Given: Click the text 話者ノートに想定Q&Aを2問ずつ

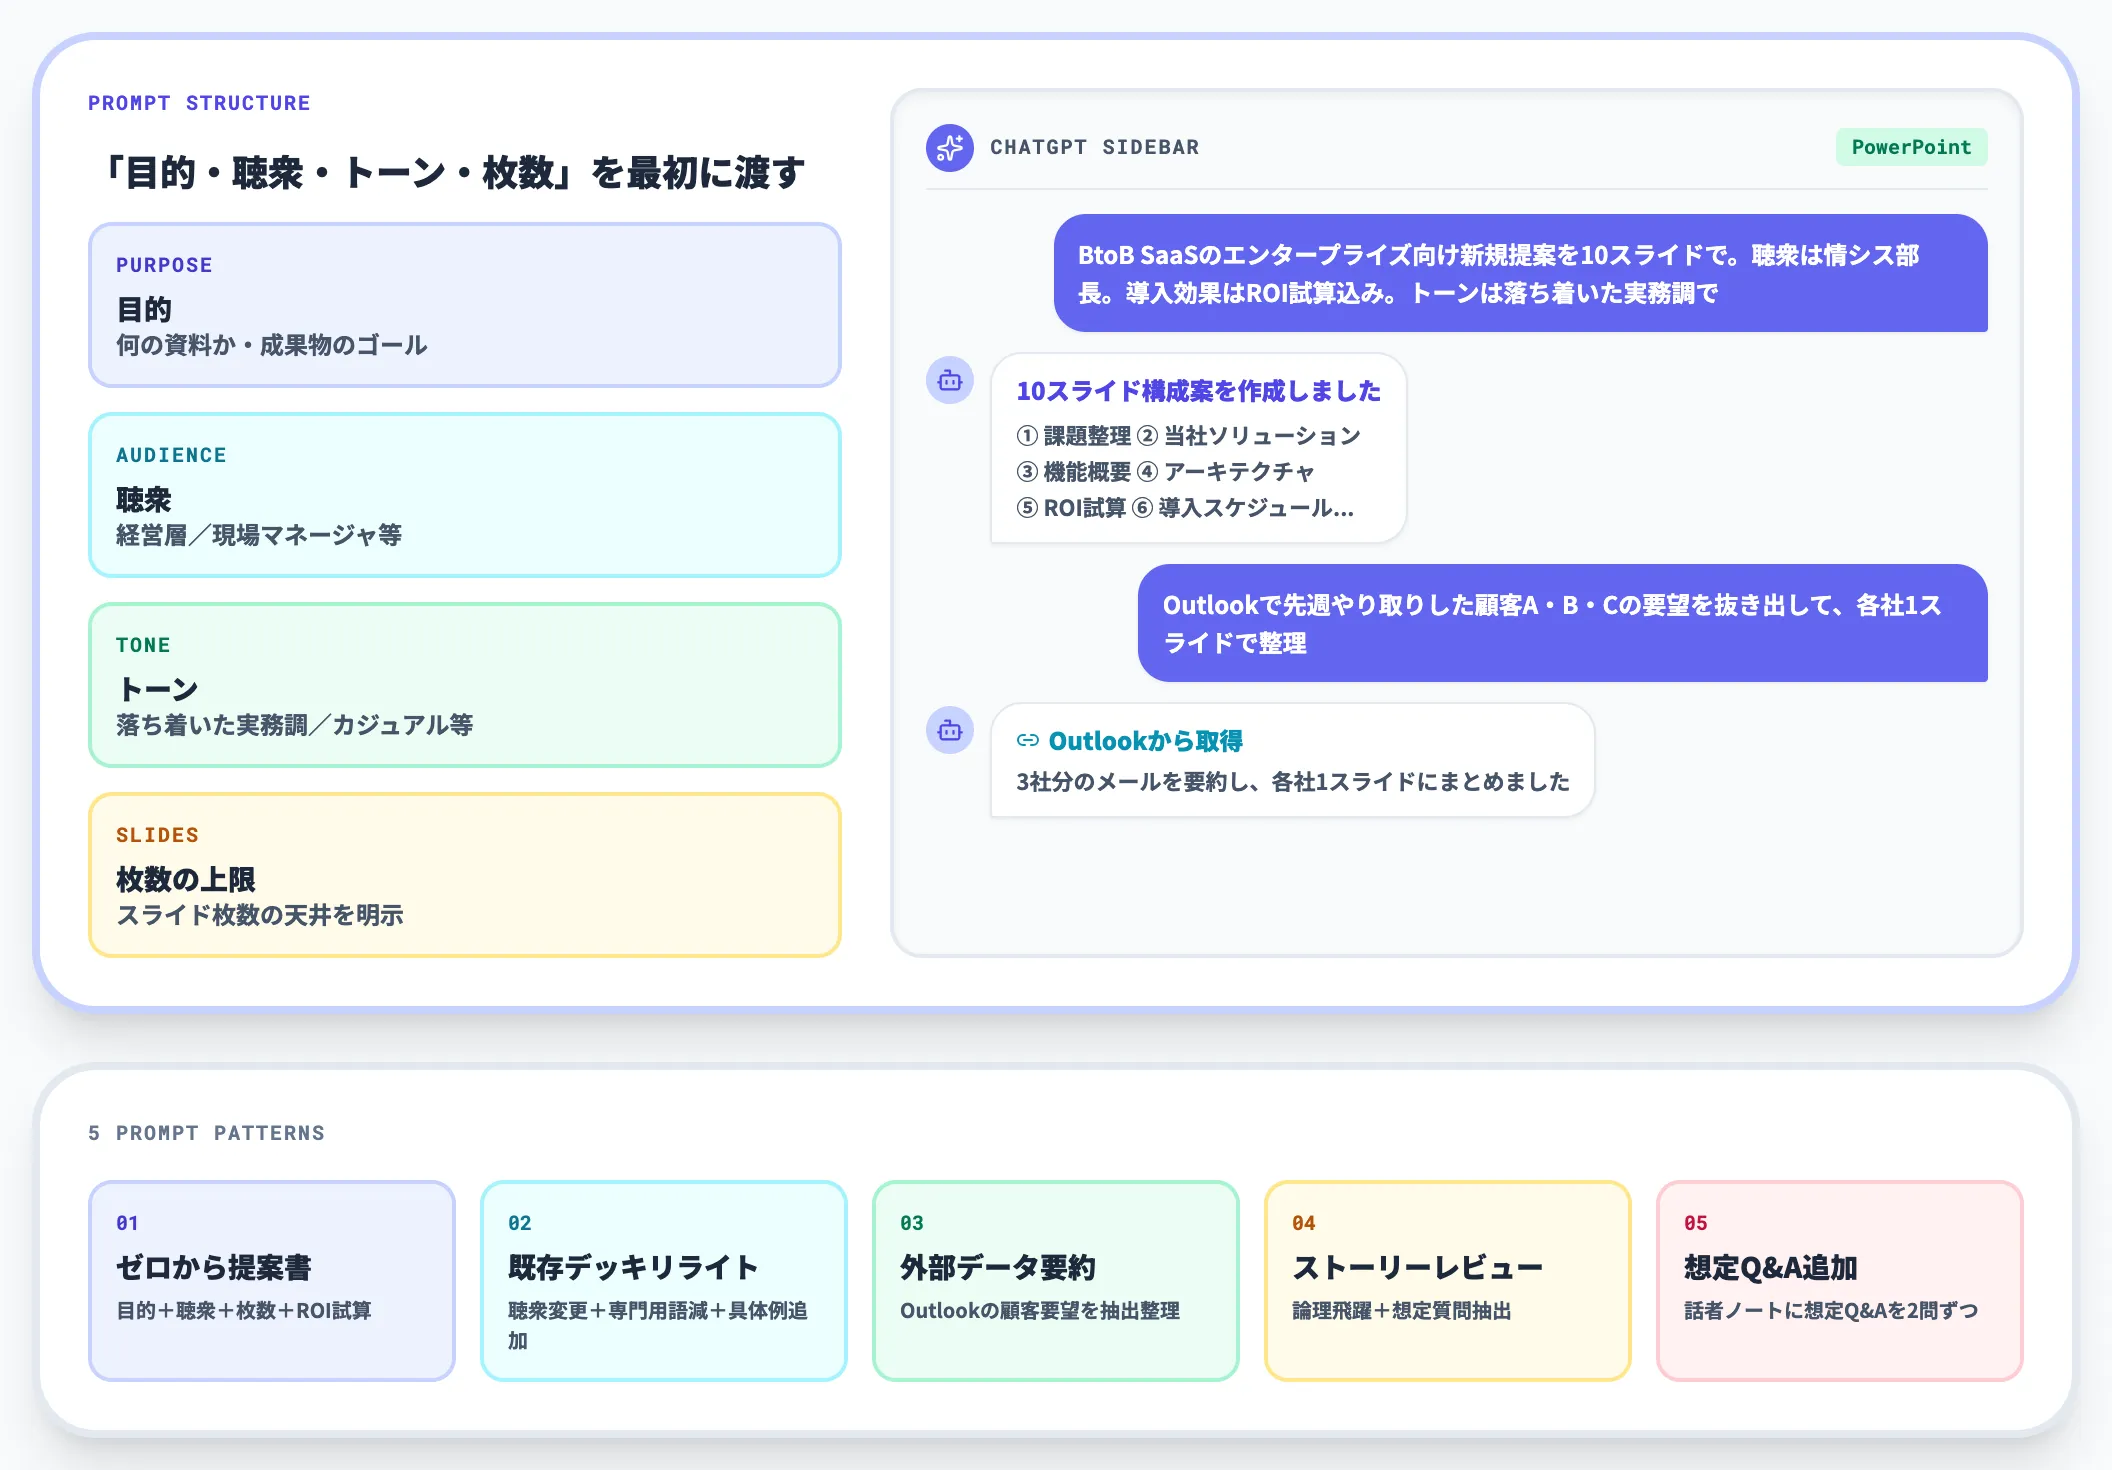Looking at the screenshot, I should [1831, 1311].
